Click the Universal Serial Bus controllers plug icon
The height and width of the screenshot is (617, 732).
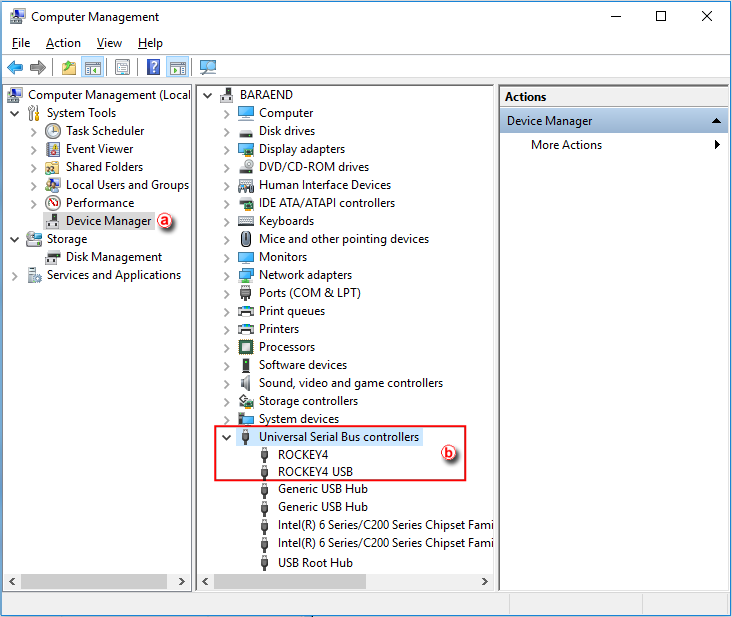pyautogui.click(x=246, y=437)
